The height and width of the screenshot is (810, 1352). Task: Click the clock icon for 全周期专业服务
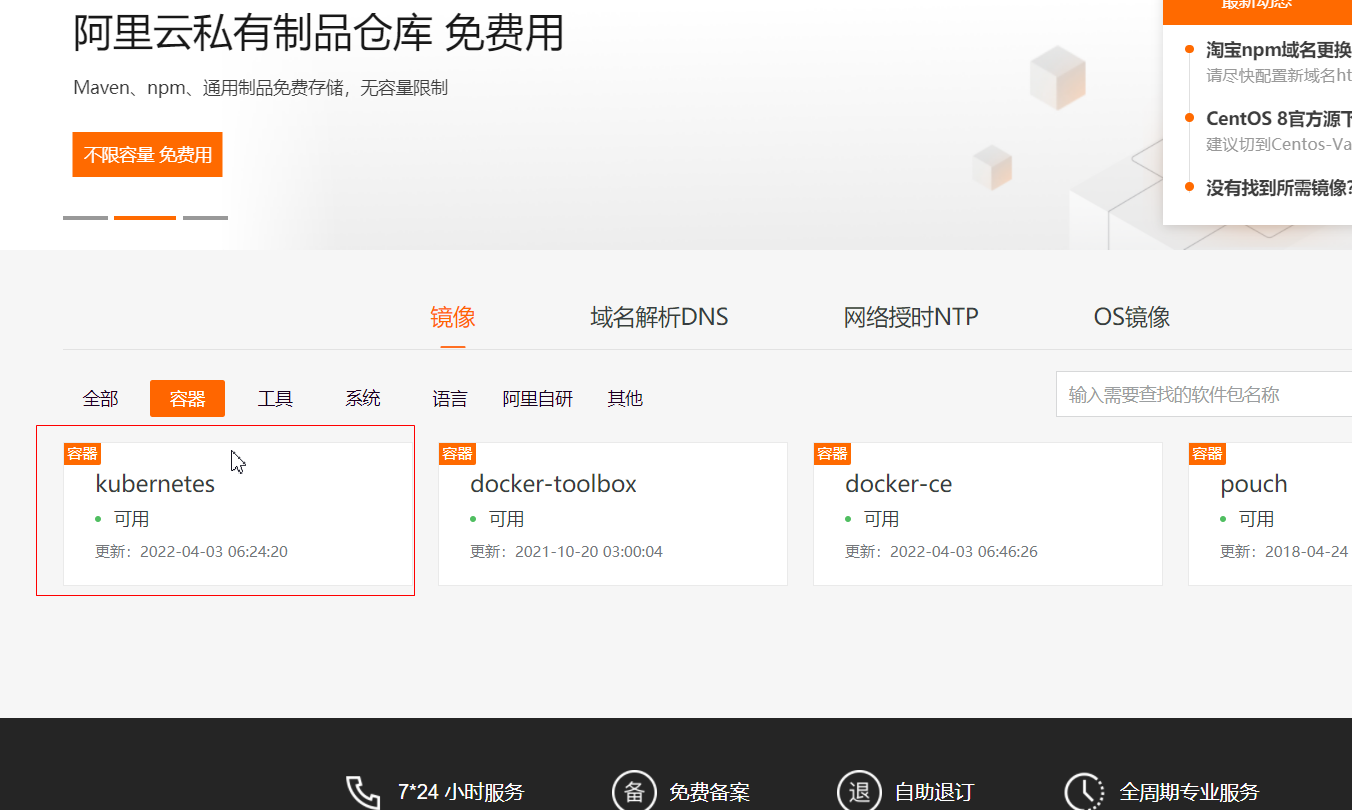[x=1086, y=792]
